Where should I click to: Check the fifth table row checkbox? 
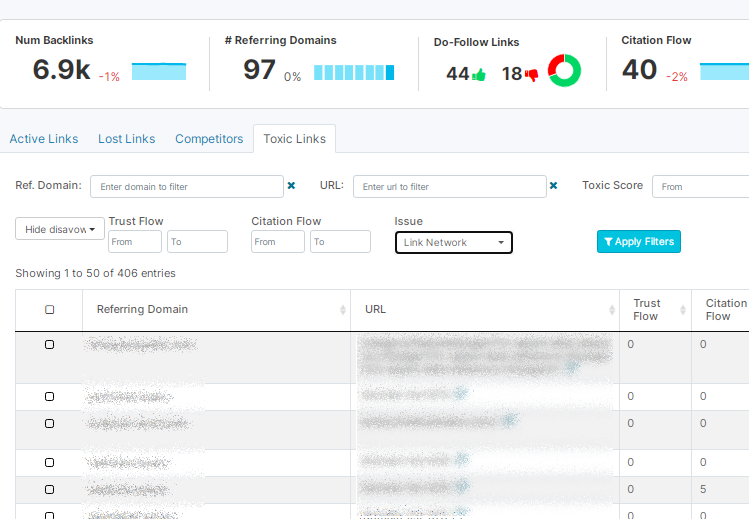[50, 489]
